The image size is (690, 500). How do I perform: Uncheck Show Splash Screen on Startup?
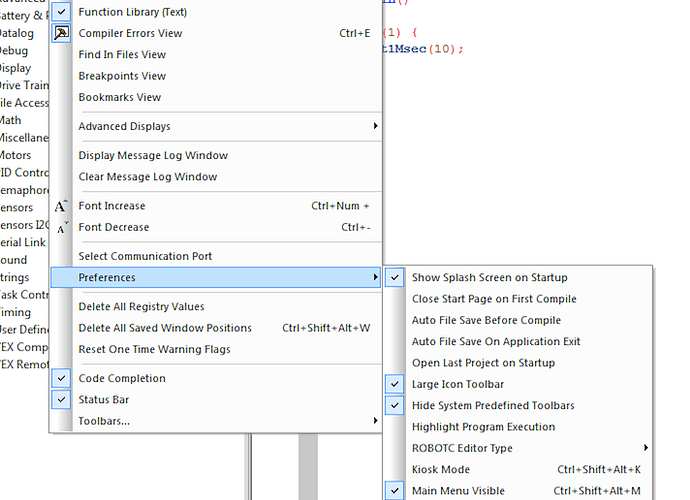pyautogui.click(x=395, y=278)
